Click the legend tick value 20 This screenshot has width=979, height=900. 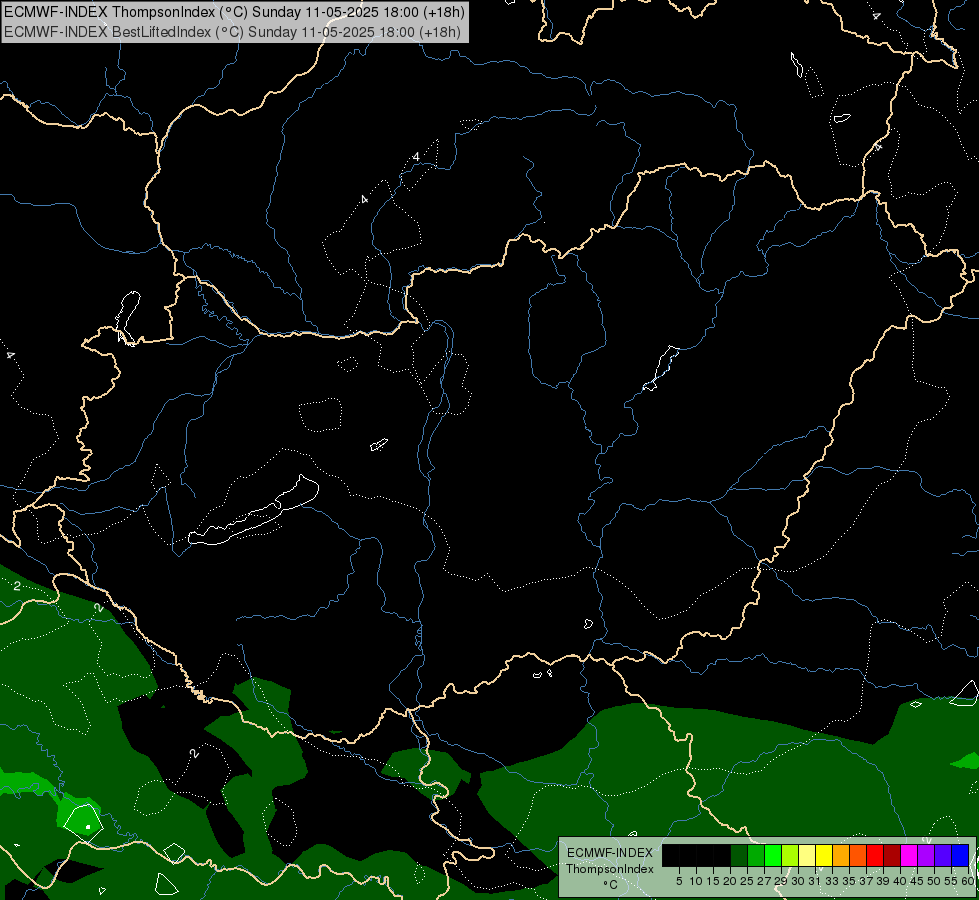pyautogui.click(x=730, y=881)
